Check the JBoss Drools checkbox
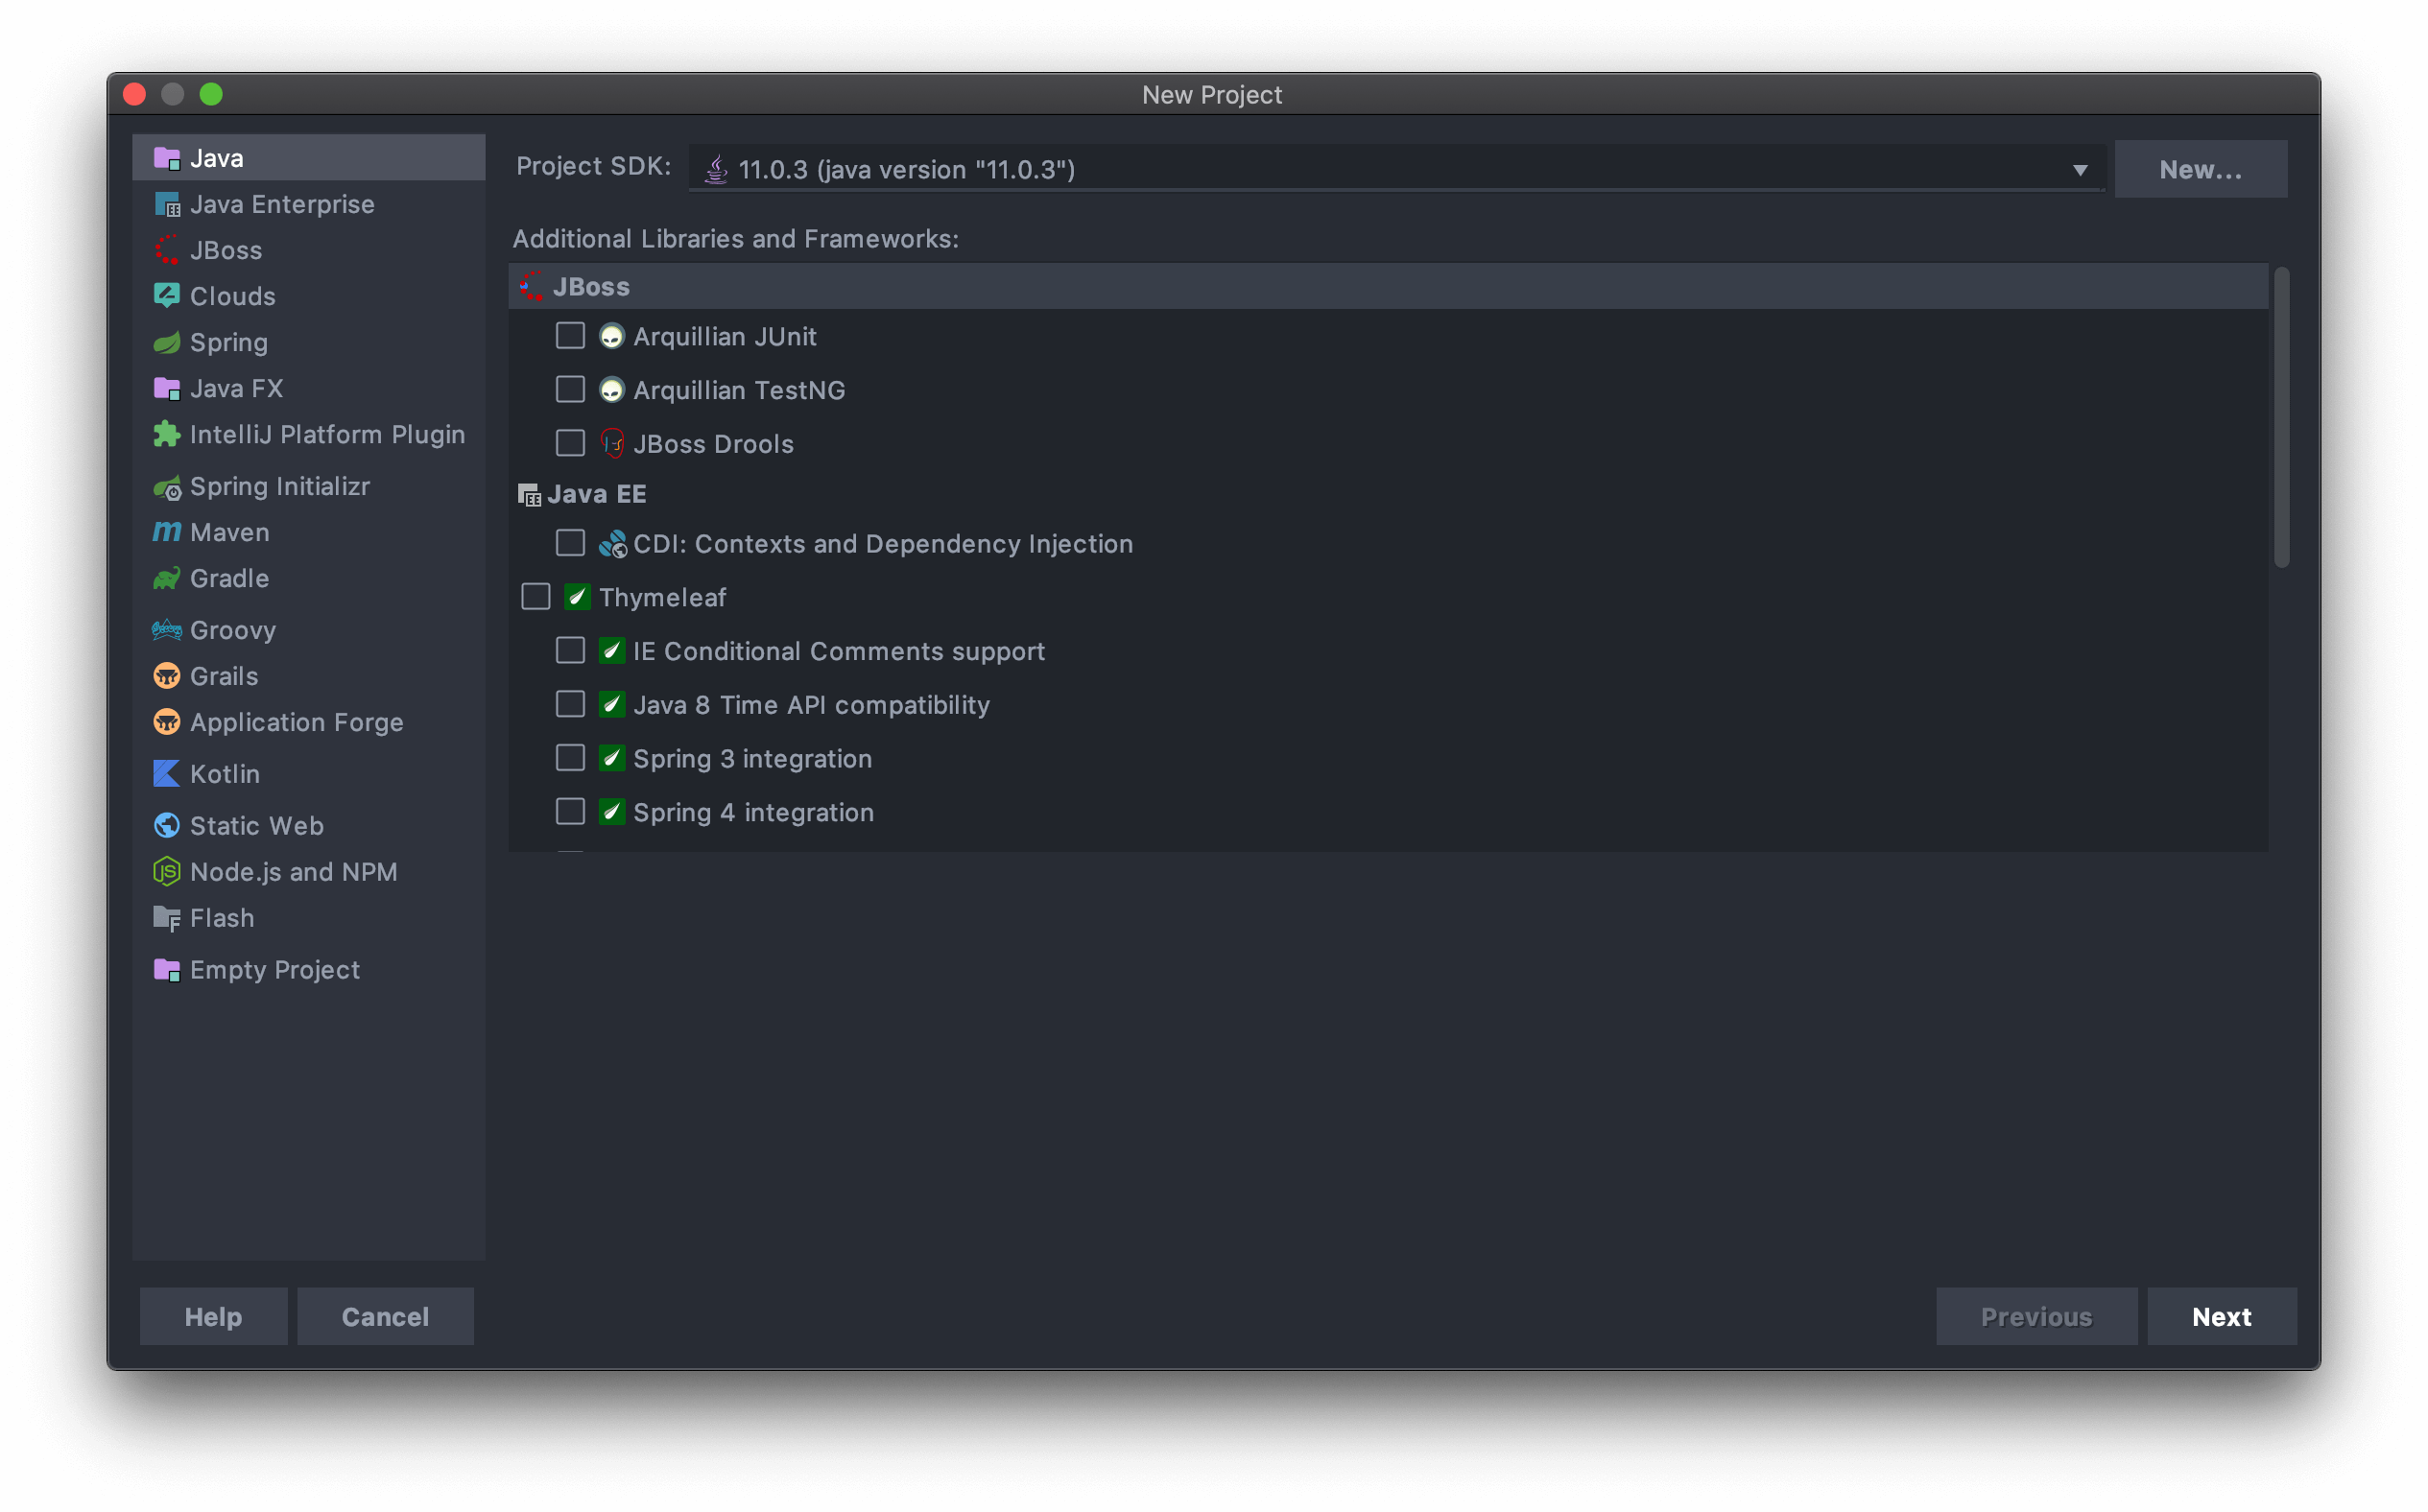 click(570, 443)
